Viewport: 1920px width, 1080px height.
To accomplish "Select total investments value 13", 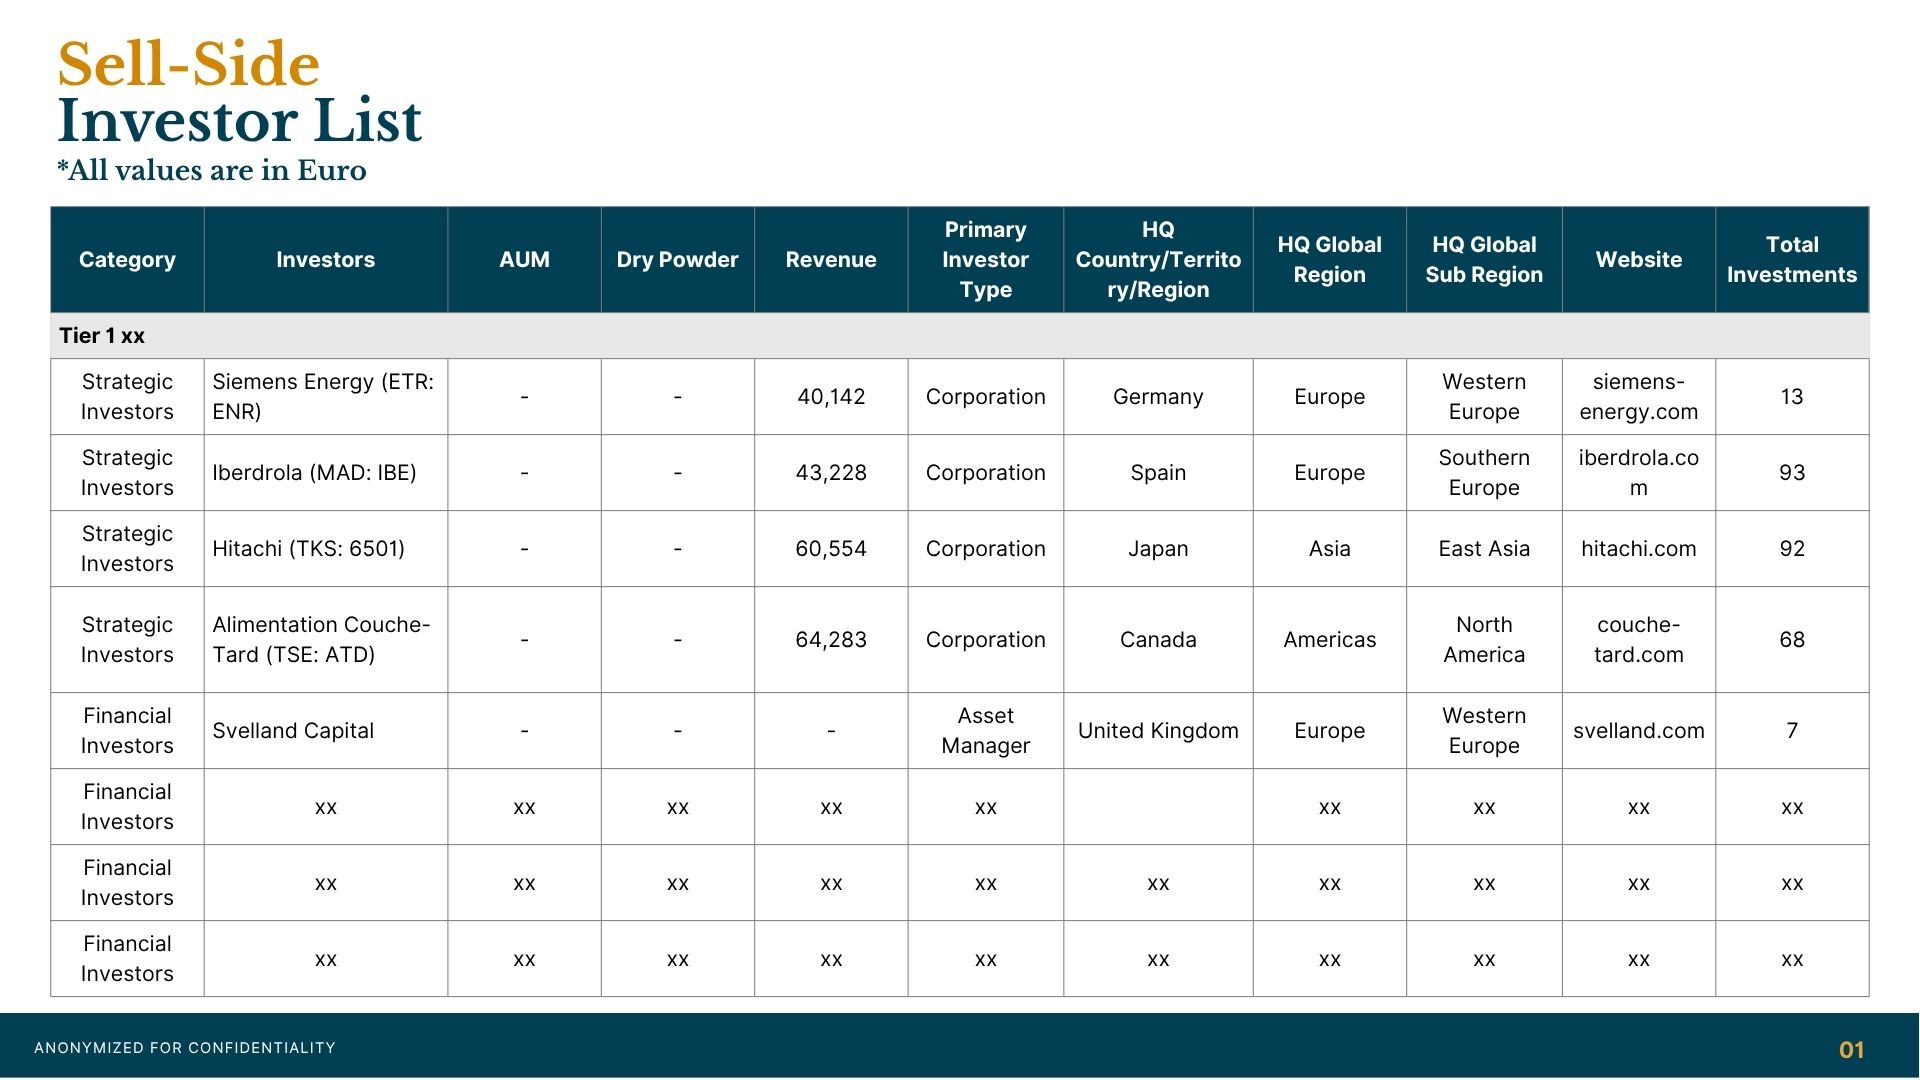I will [x=1792, y=397].
